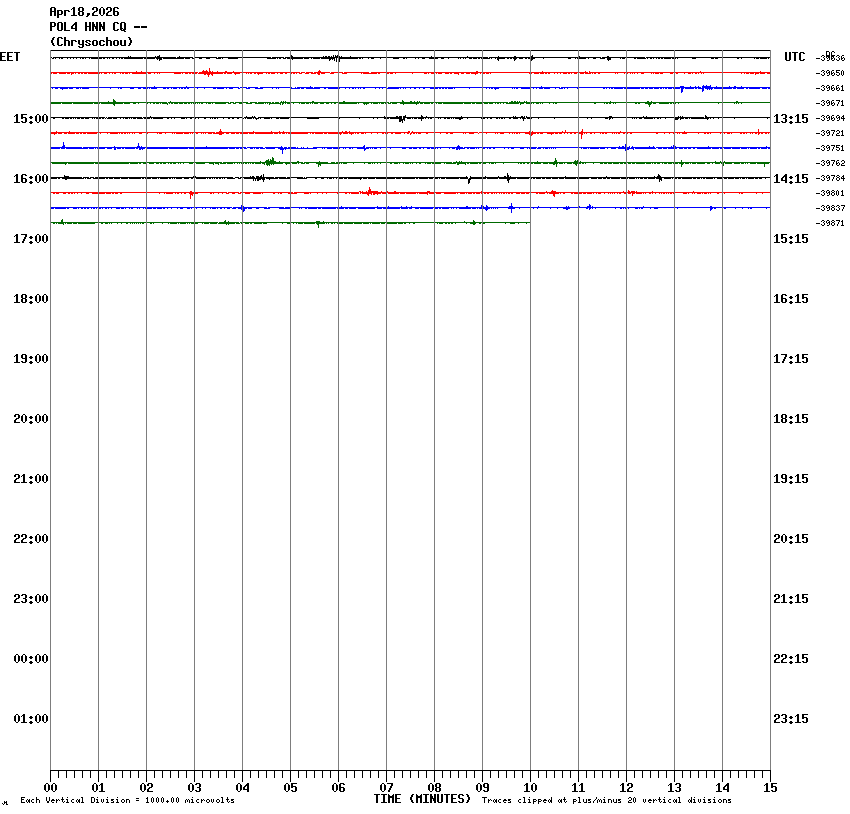The height and width of the screenshot is (814, 850).
Task: Click the traces clipped footnote text
Action: [x=606, y=801]
